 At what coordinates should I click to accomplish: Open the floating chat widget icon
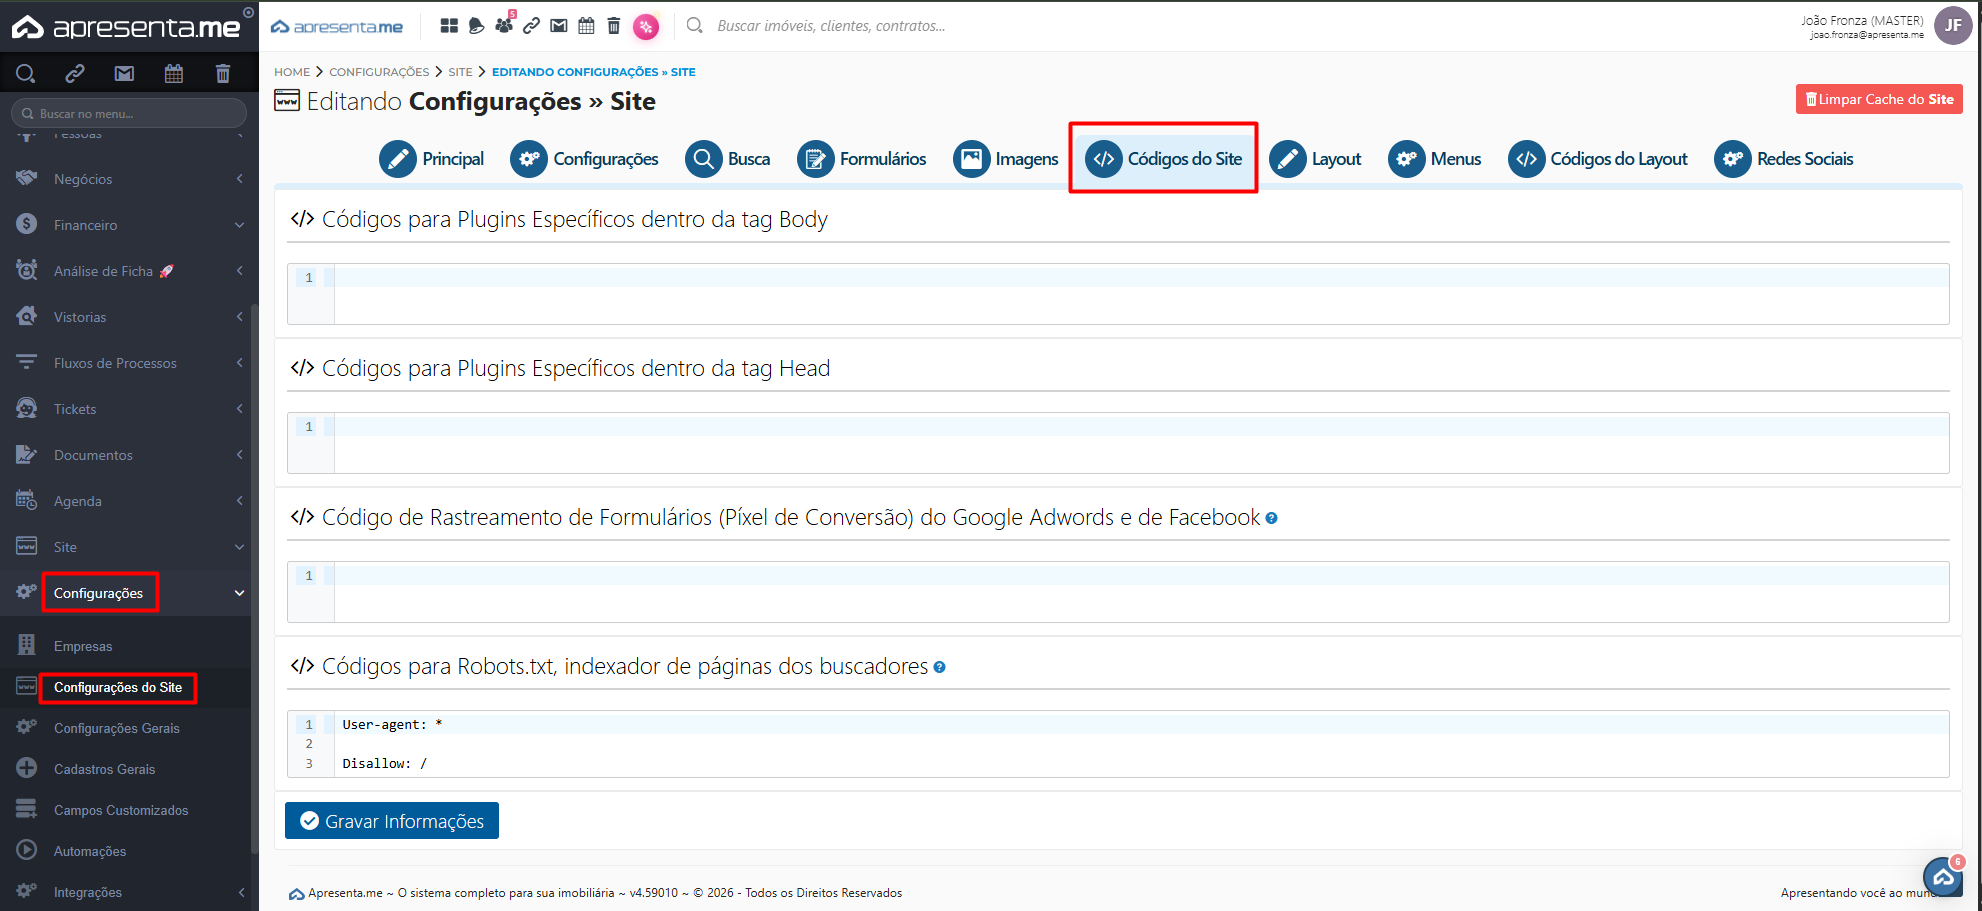tap(1943, 877)
